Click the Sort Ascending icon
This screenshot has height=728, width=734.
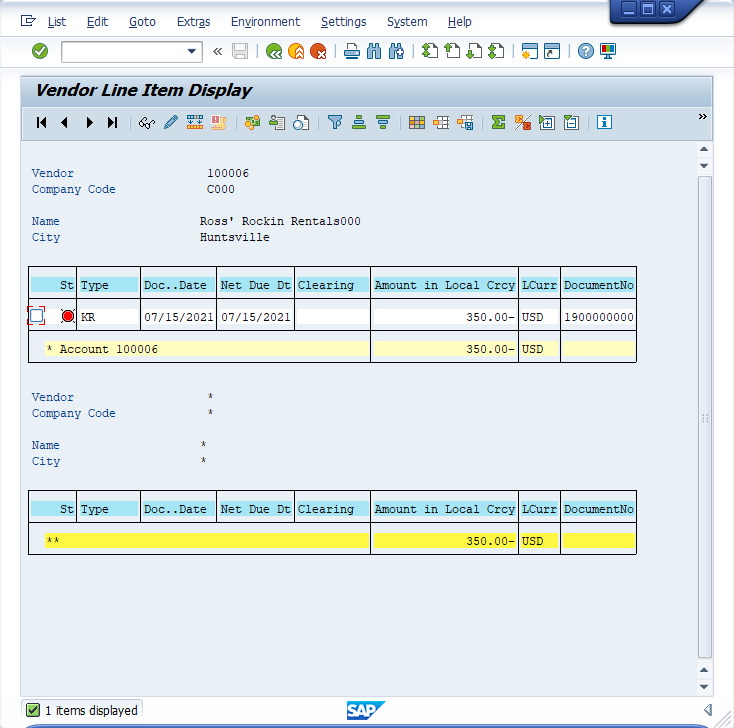(x=359, y=123)
